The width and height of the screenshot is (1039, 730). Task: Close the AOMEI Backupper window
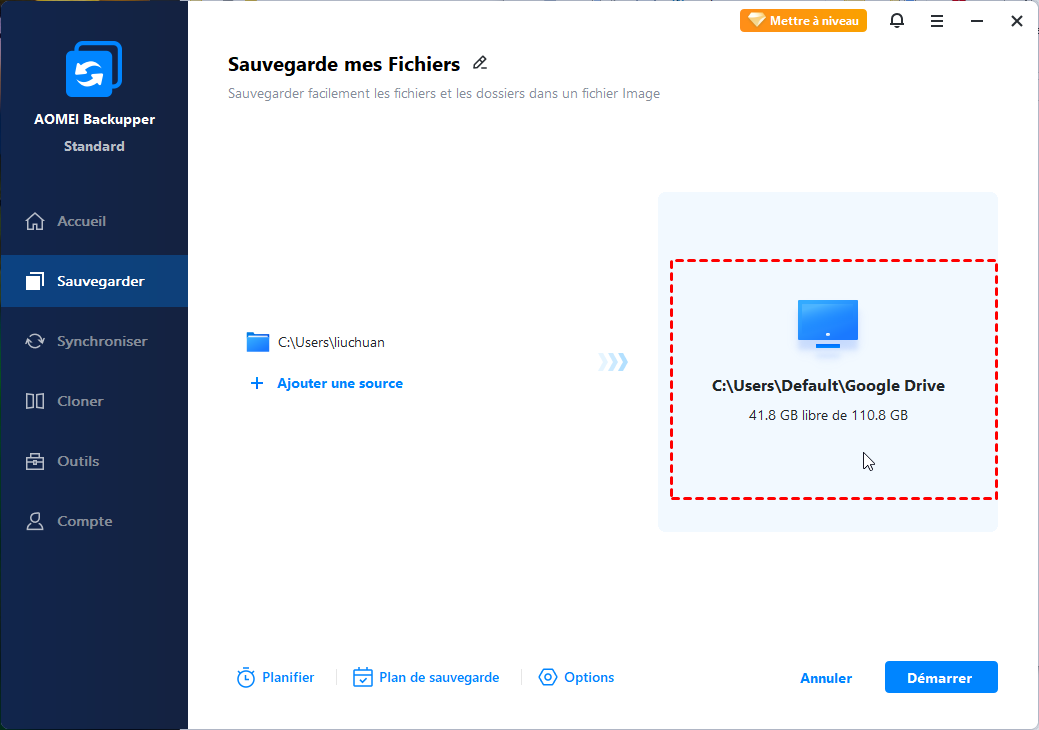(x=1017, y=21)
